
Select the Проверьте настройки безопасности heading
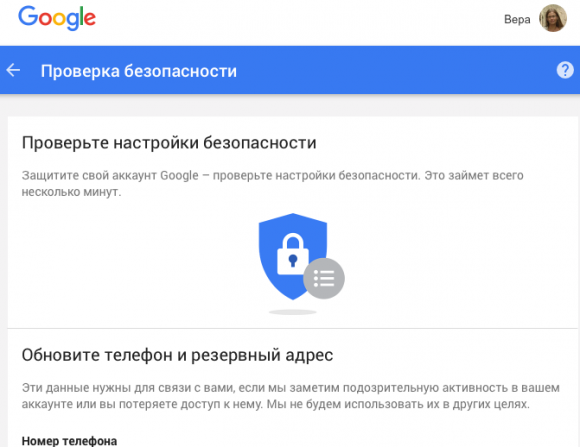[x=169, y=143]
